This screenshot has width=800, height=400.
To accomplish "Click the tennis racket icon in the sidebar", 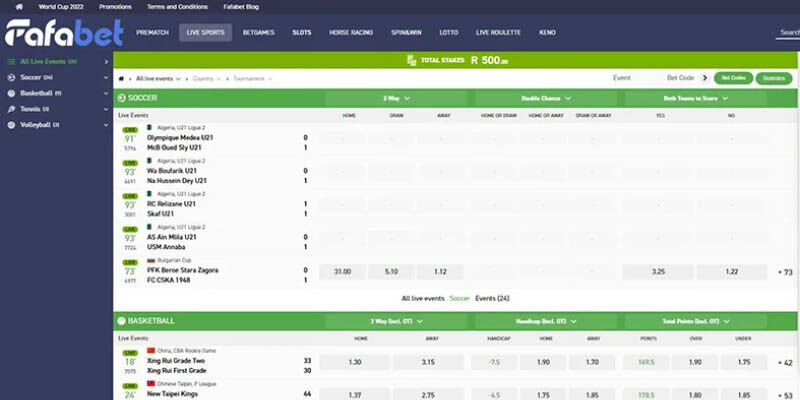I will pos(11,109).
